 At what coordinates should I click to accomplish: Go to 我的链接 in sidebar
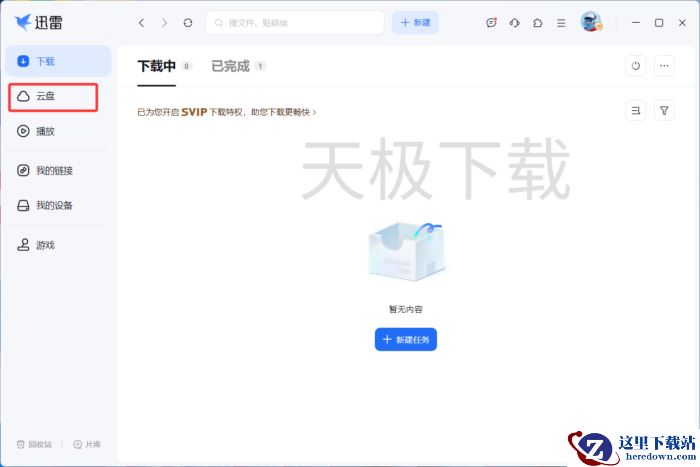tap(58, 171)
